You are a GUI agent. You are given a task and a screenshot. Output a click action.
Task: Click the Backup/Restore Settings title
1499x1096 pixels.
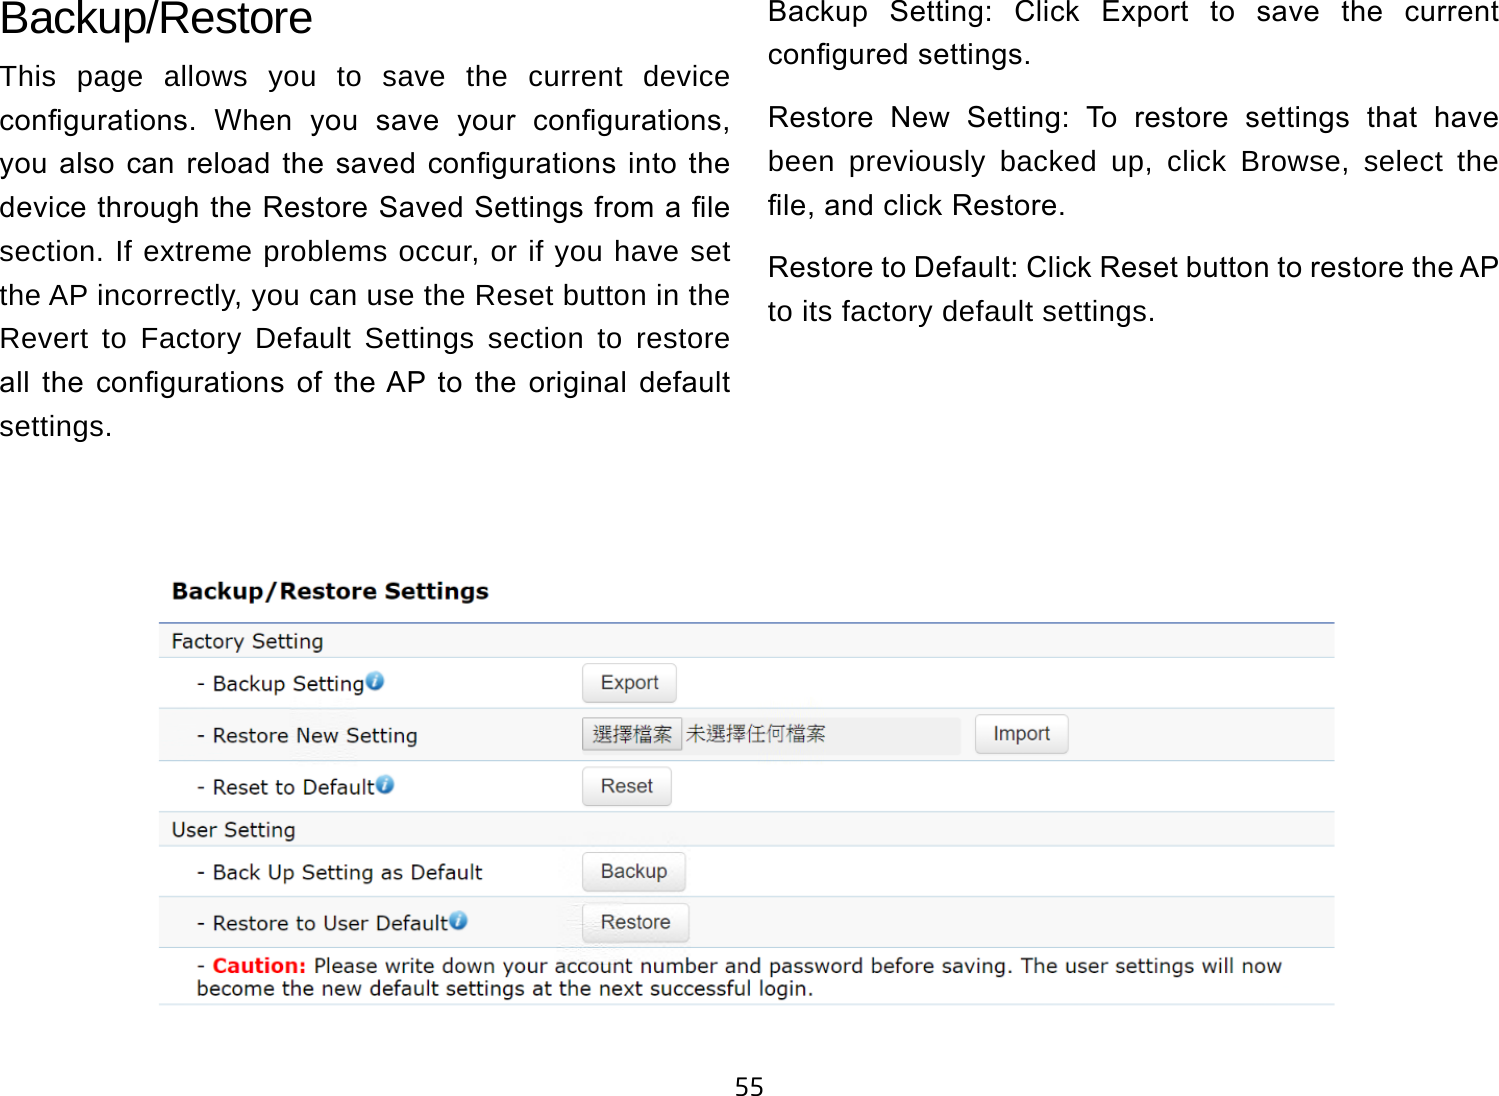[330, 591]
